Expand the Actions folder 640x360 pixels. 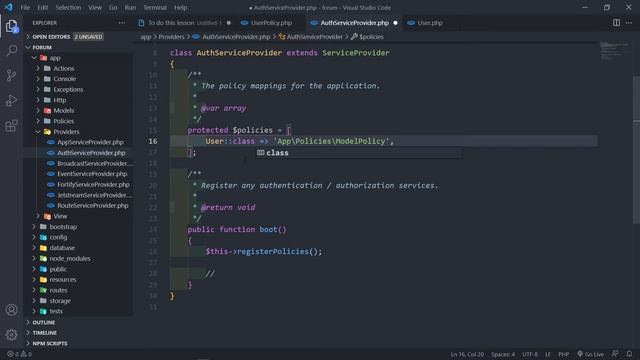[64, 69]
